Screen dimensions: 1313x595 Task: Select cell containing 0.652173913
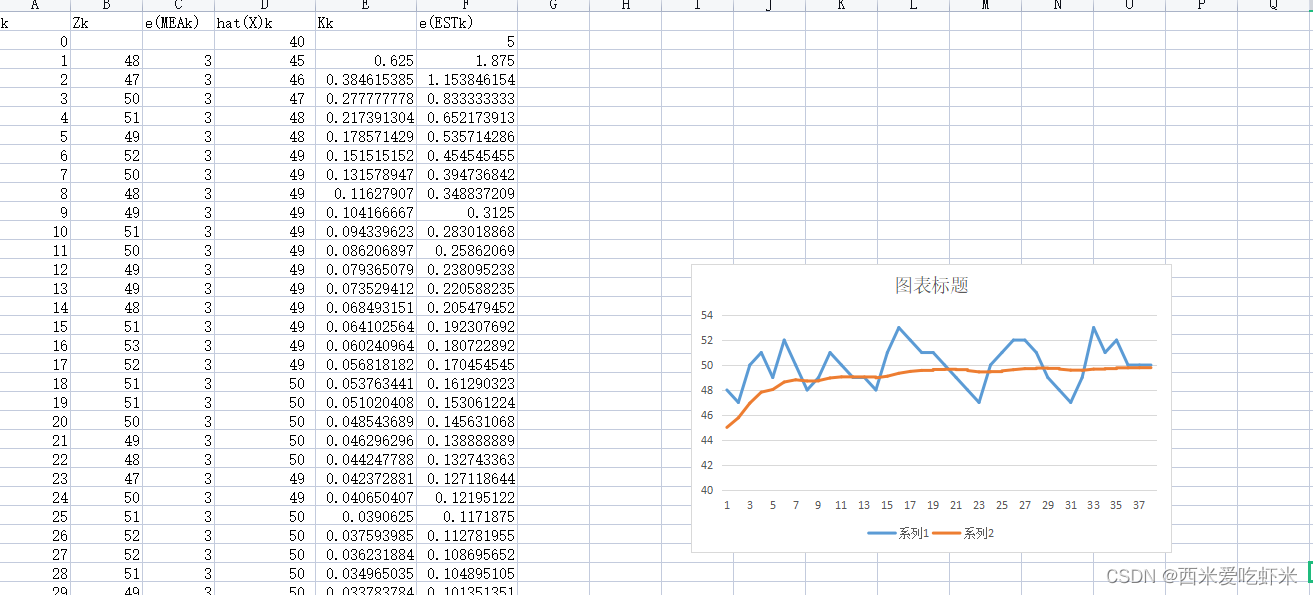(467, 117)
